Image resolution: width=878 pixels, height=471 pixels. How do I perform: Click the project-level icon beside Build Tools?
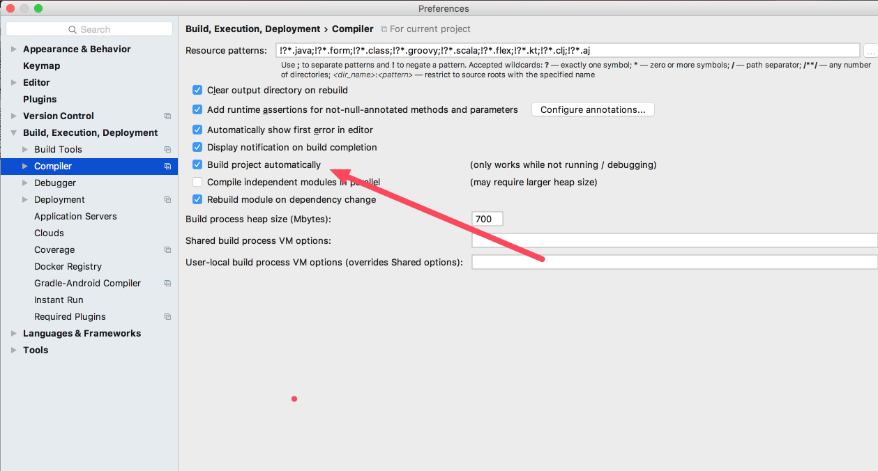(168, 149)
